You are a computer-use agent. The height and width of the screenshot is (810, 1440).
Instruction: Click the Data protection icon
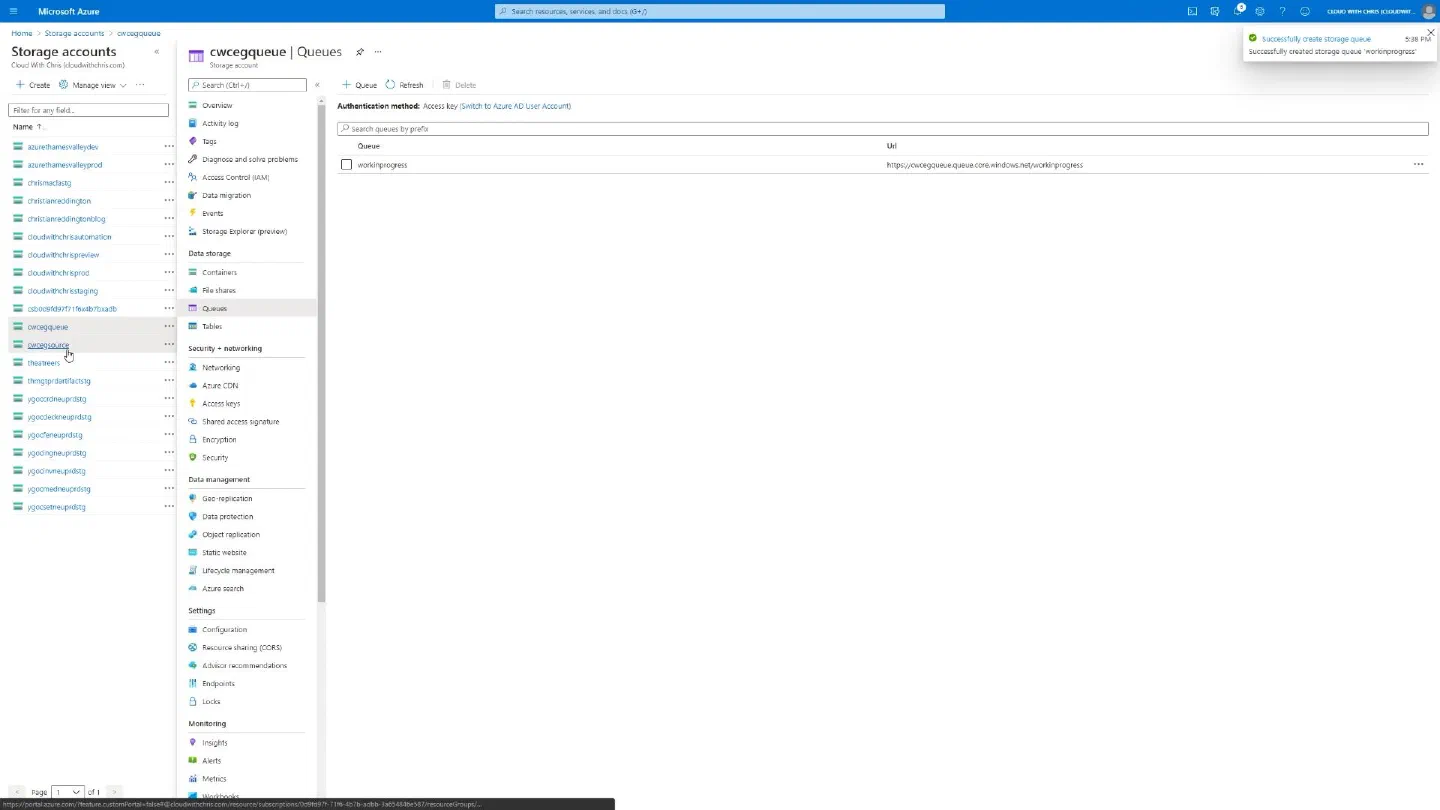193,516
